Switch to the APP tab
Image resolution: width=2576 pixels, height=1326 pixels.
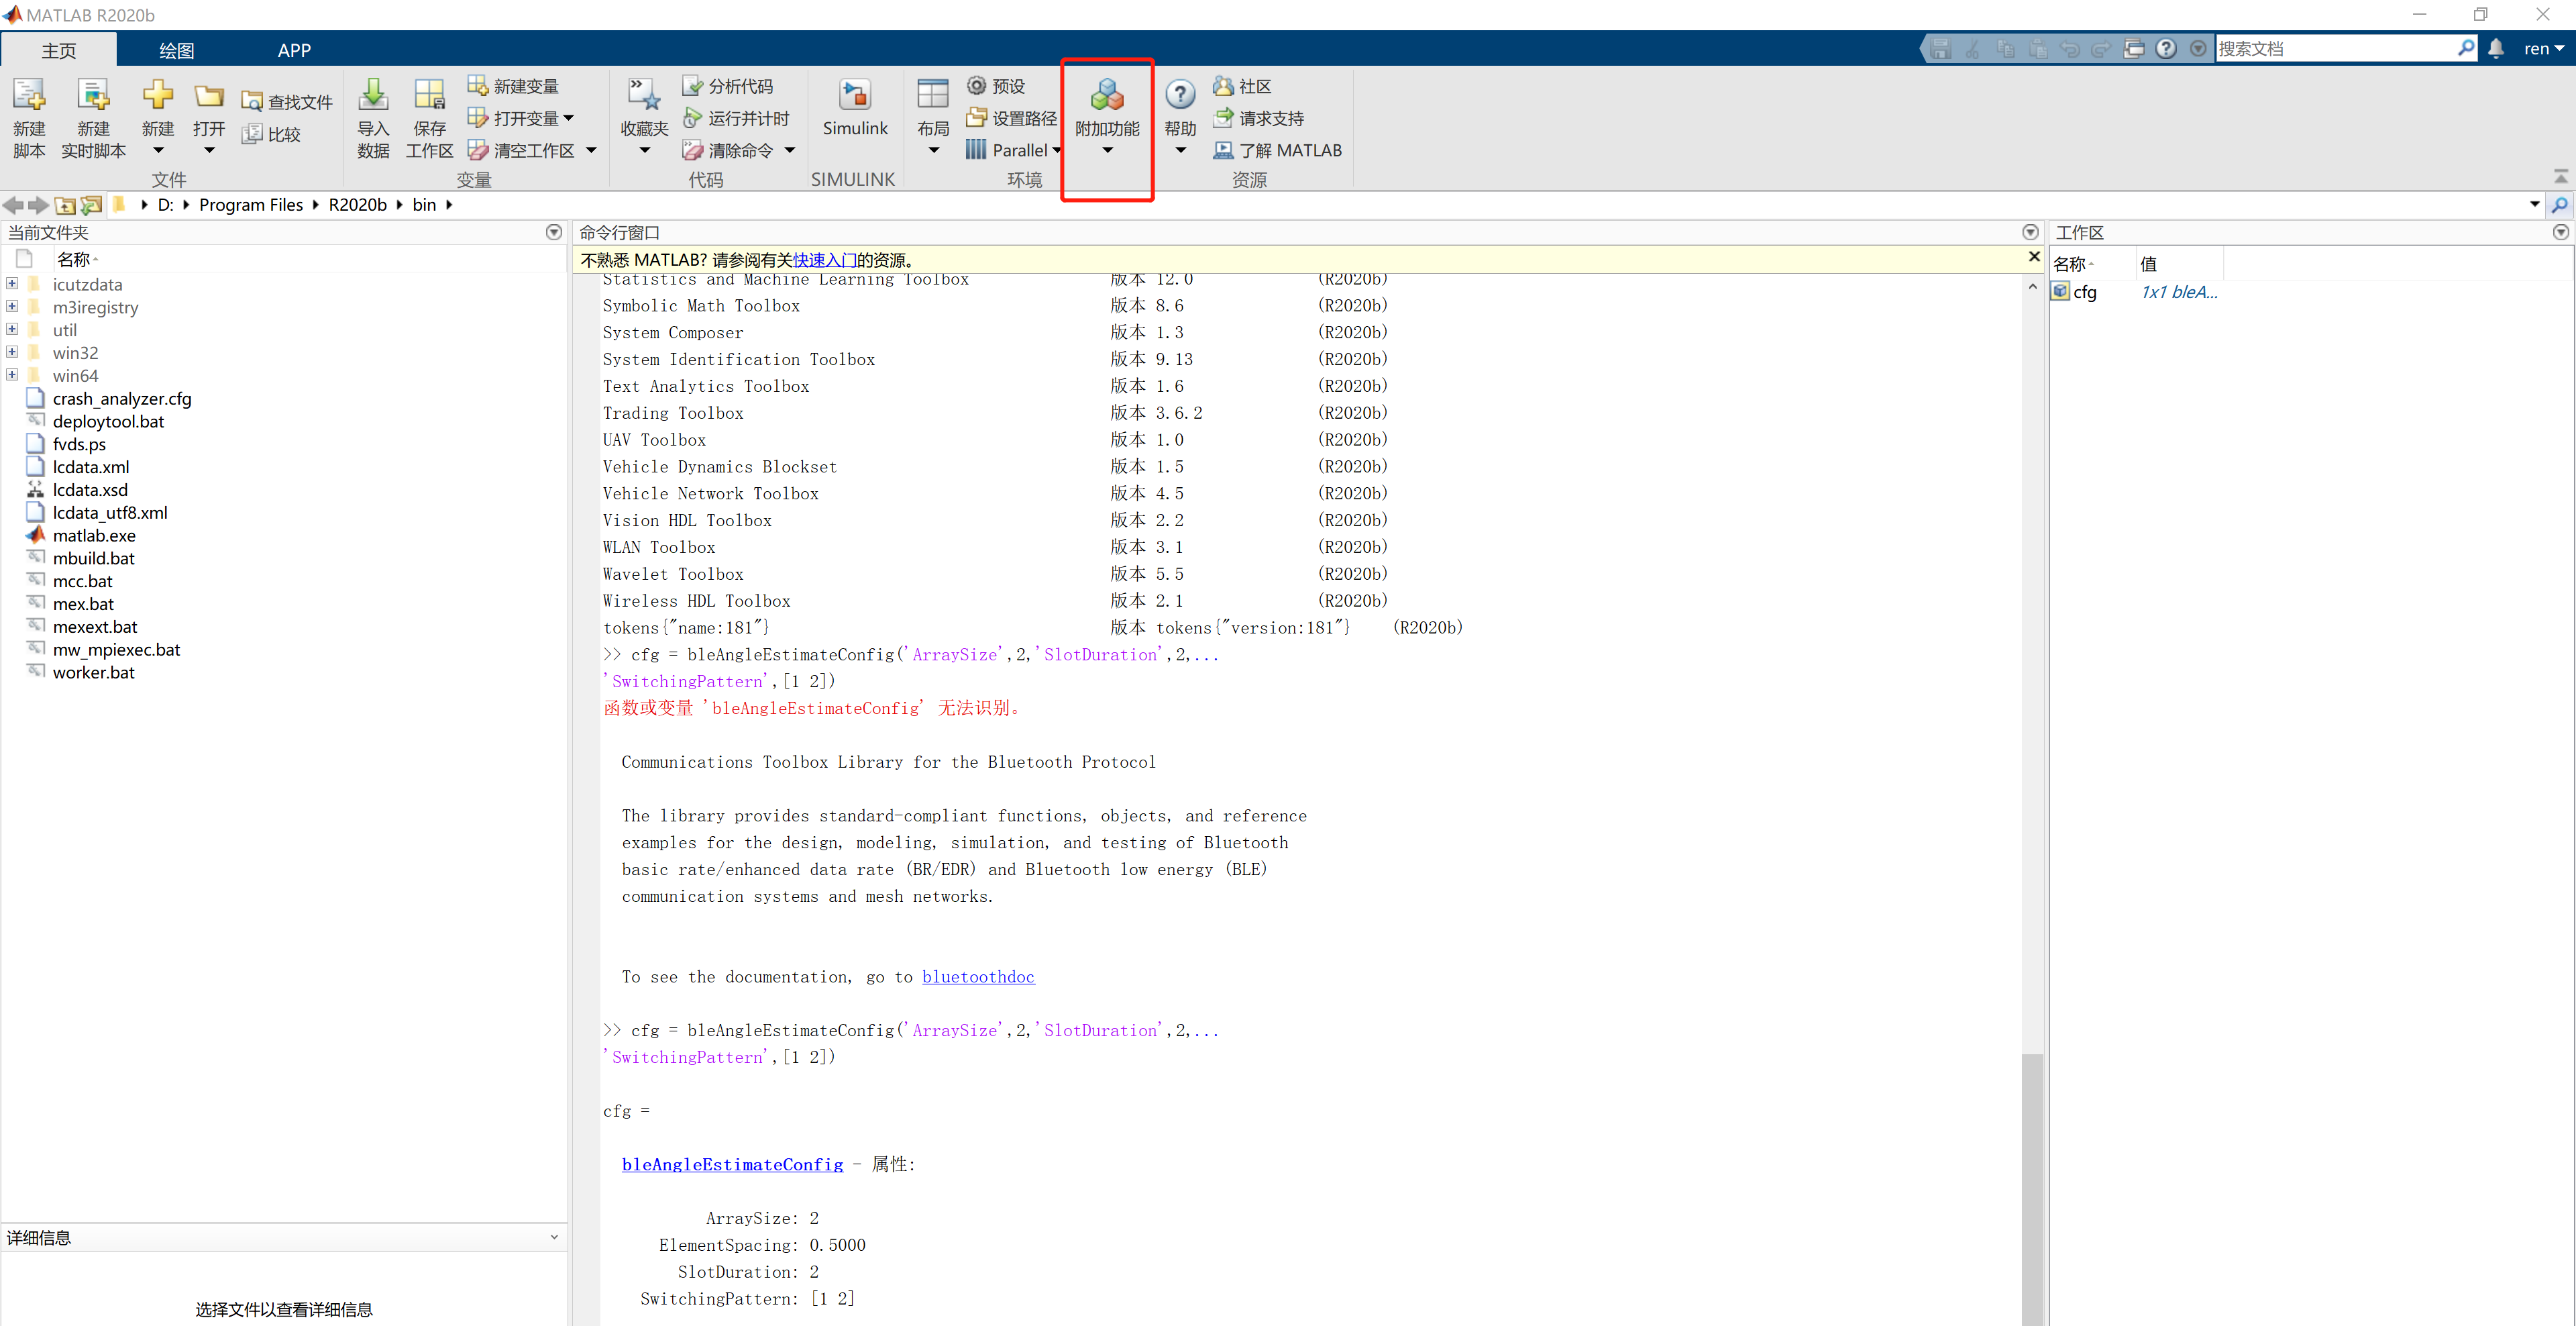[x=294, y=50]
